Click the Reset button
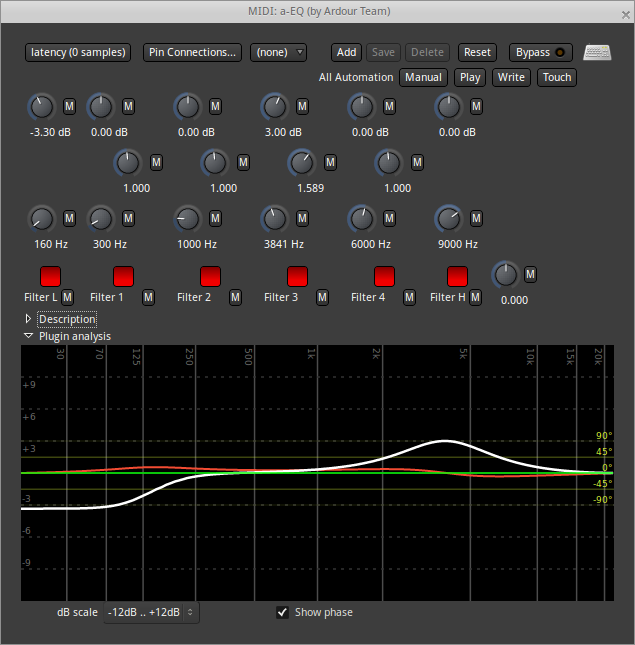This screenshot has height=645, width=635. tap(477, 53)
